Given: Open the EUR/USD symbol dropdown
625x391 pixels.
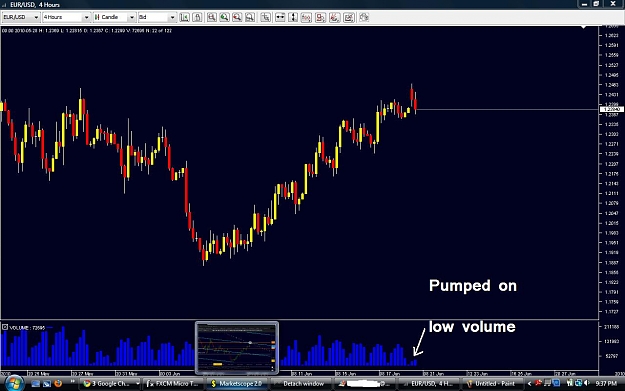Looking at the screenshot, I should coord(21,17).
